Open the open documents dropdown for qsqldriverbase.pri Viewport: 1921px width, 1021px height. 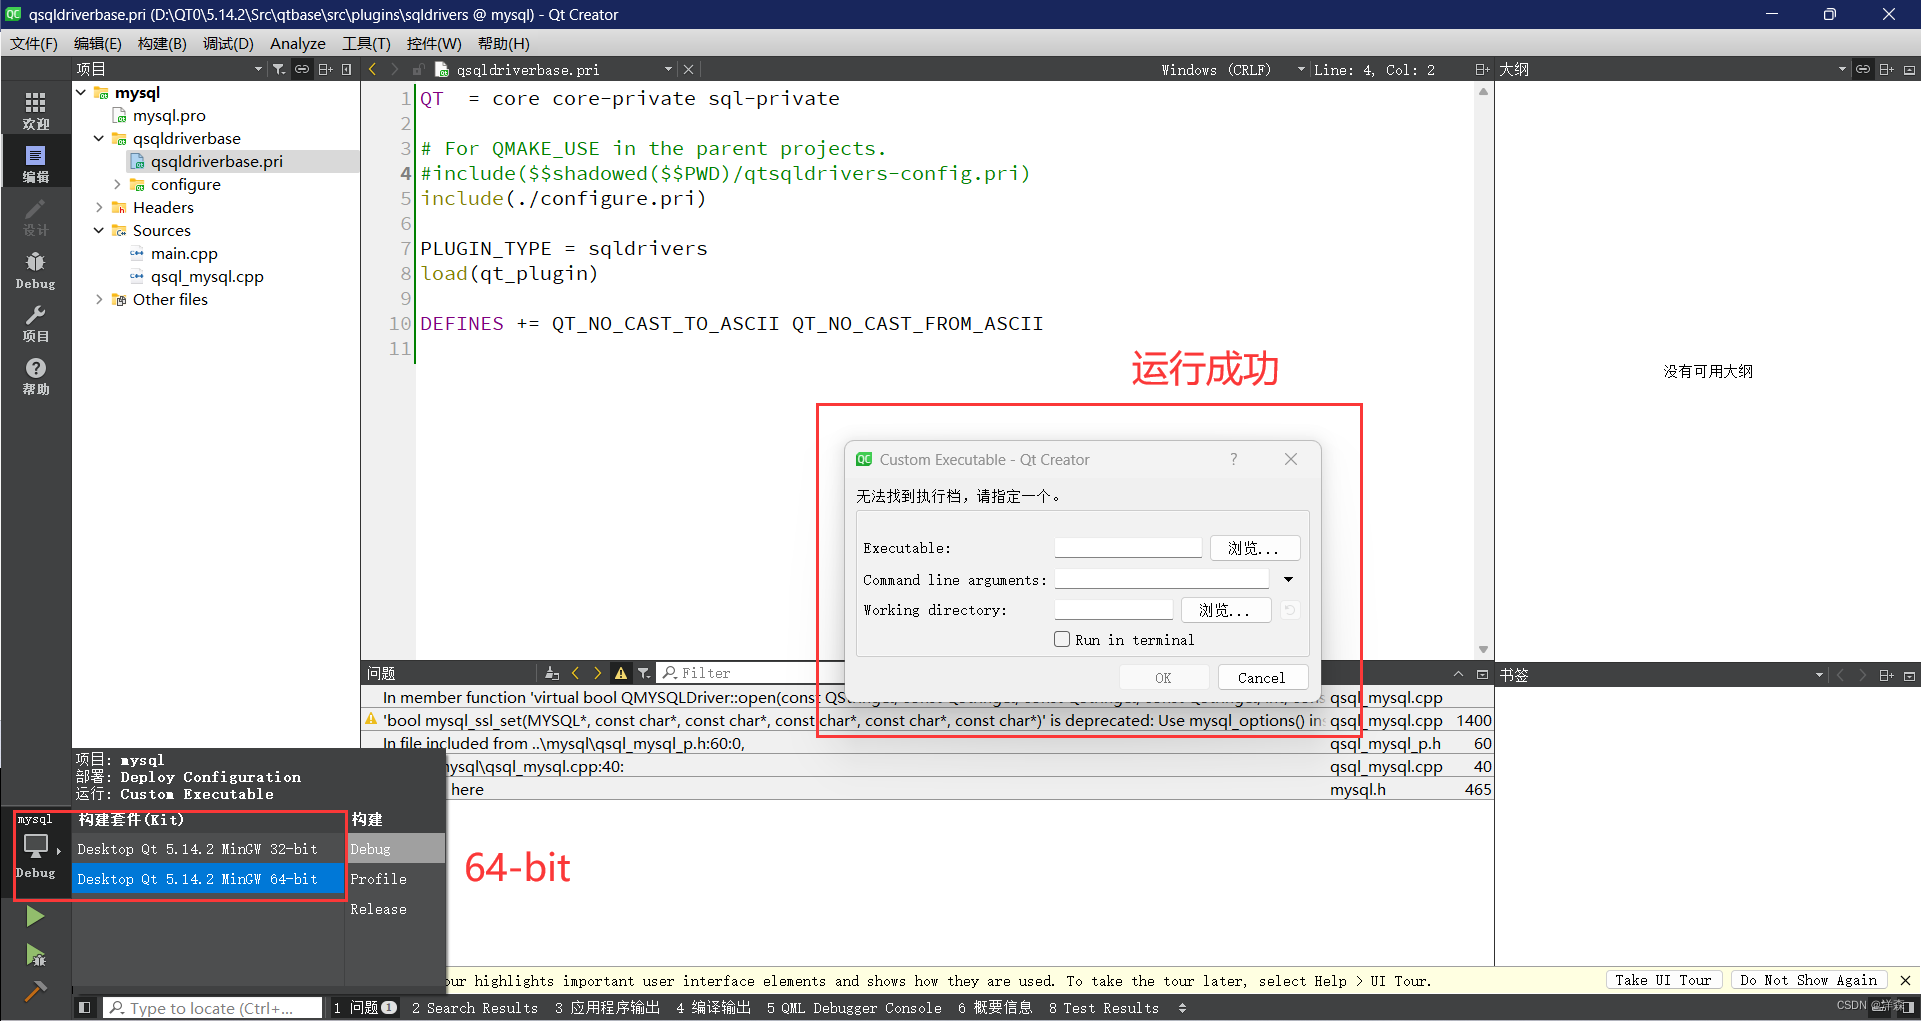pyautogui.click(x=668, y=69)
